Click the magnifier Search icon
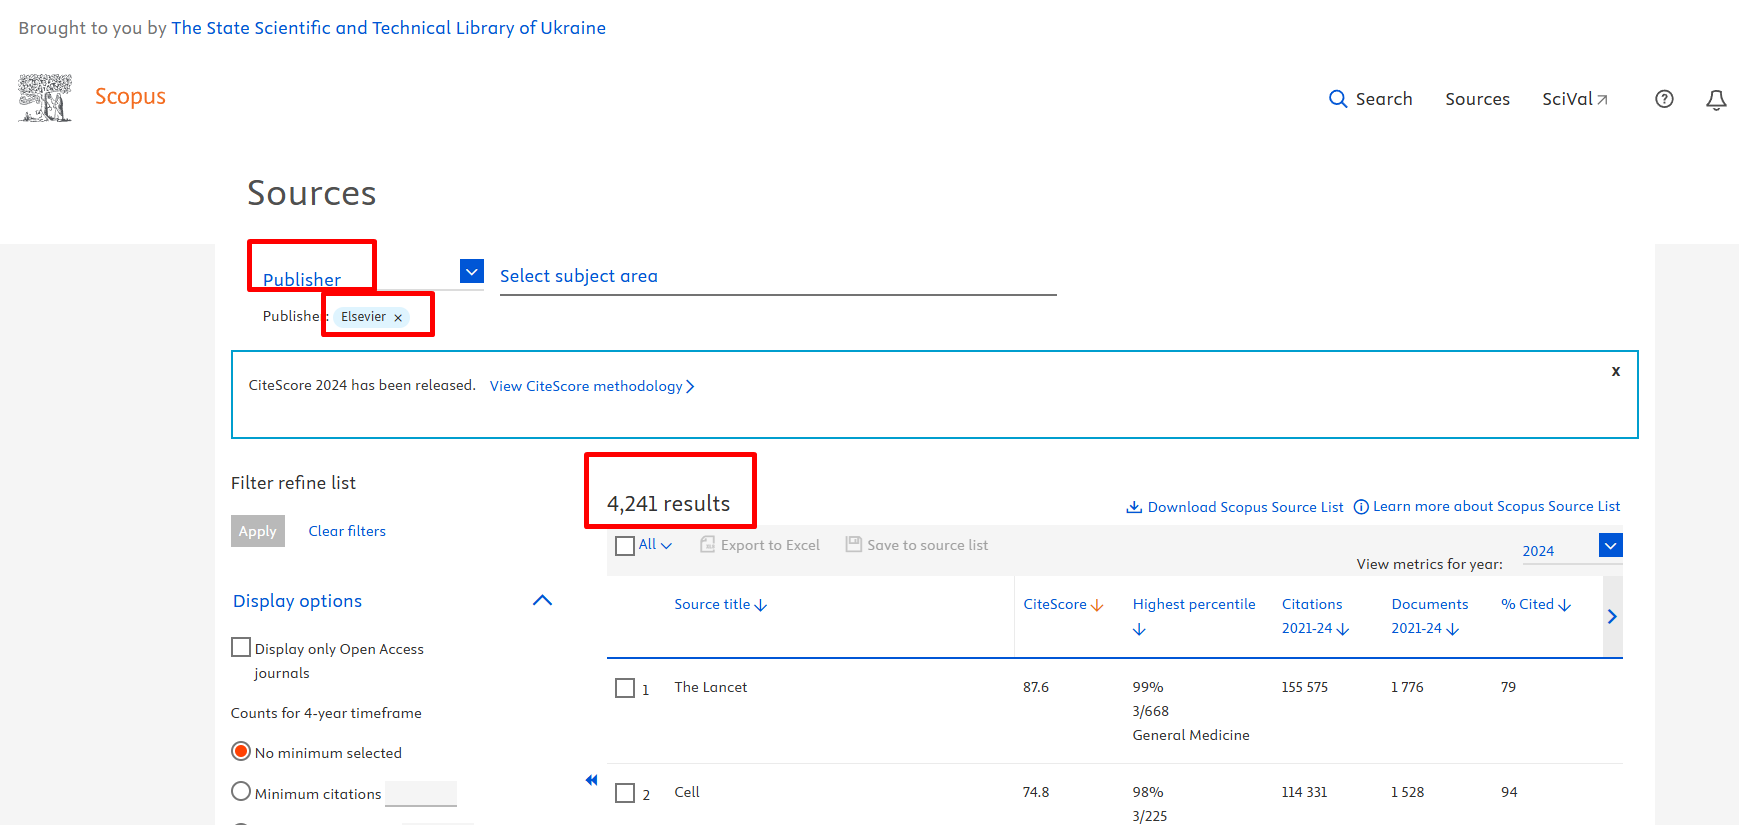The width and height of the screenshot is (1739, 825). (1338, 99)
